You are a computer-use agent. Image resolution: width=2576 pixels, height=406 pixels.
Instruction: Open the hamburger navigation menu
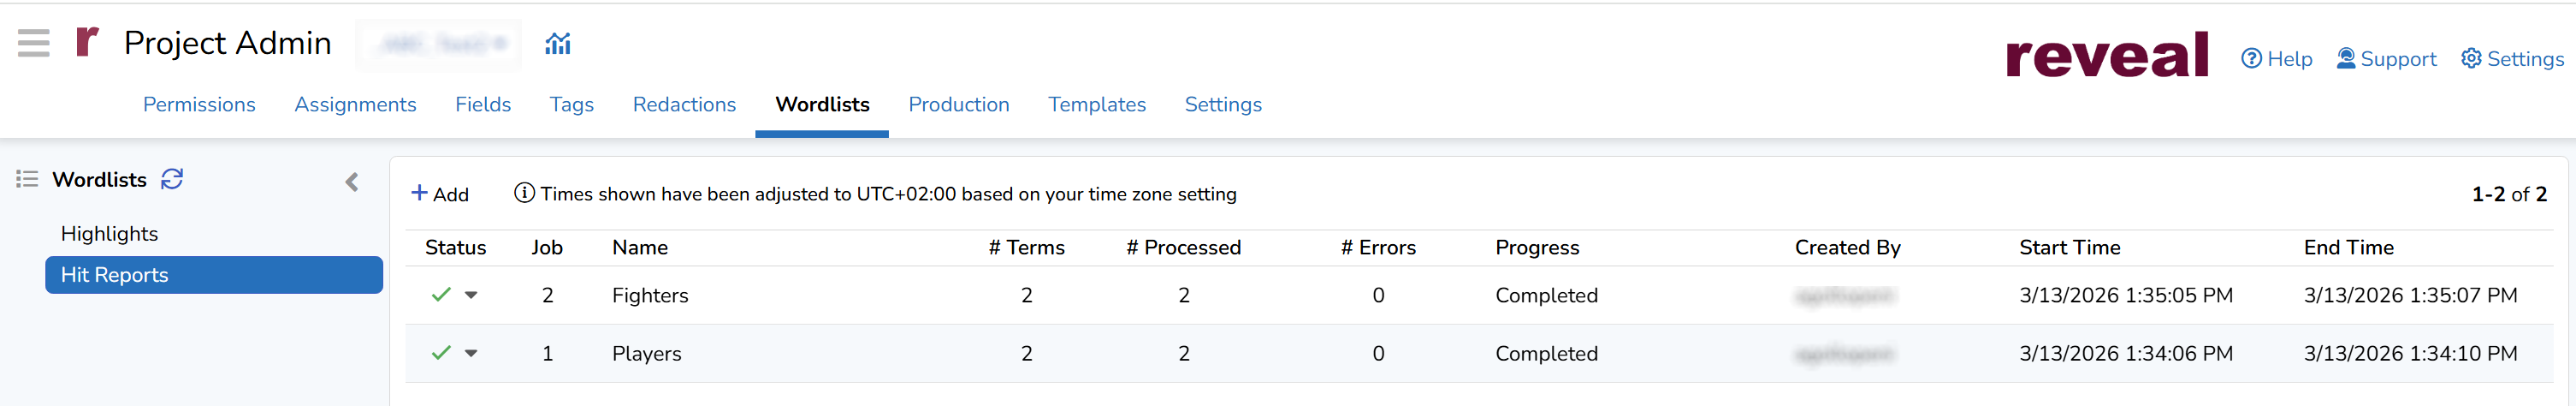pos(33,43)
